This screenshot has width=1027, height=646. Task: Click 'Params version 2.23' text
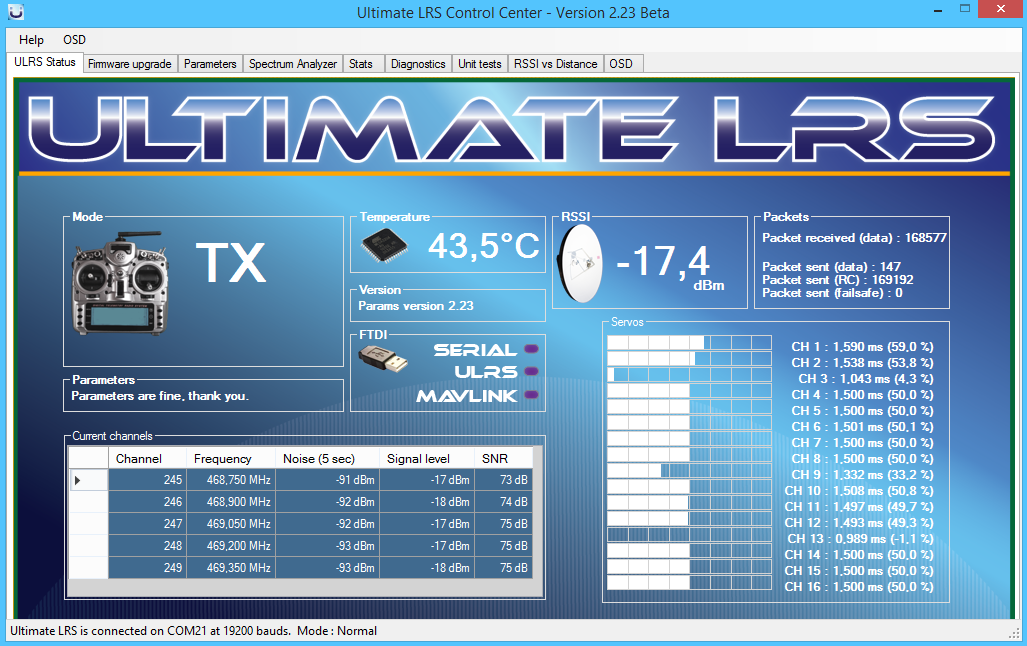pos(416,306)
